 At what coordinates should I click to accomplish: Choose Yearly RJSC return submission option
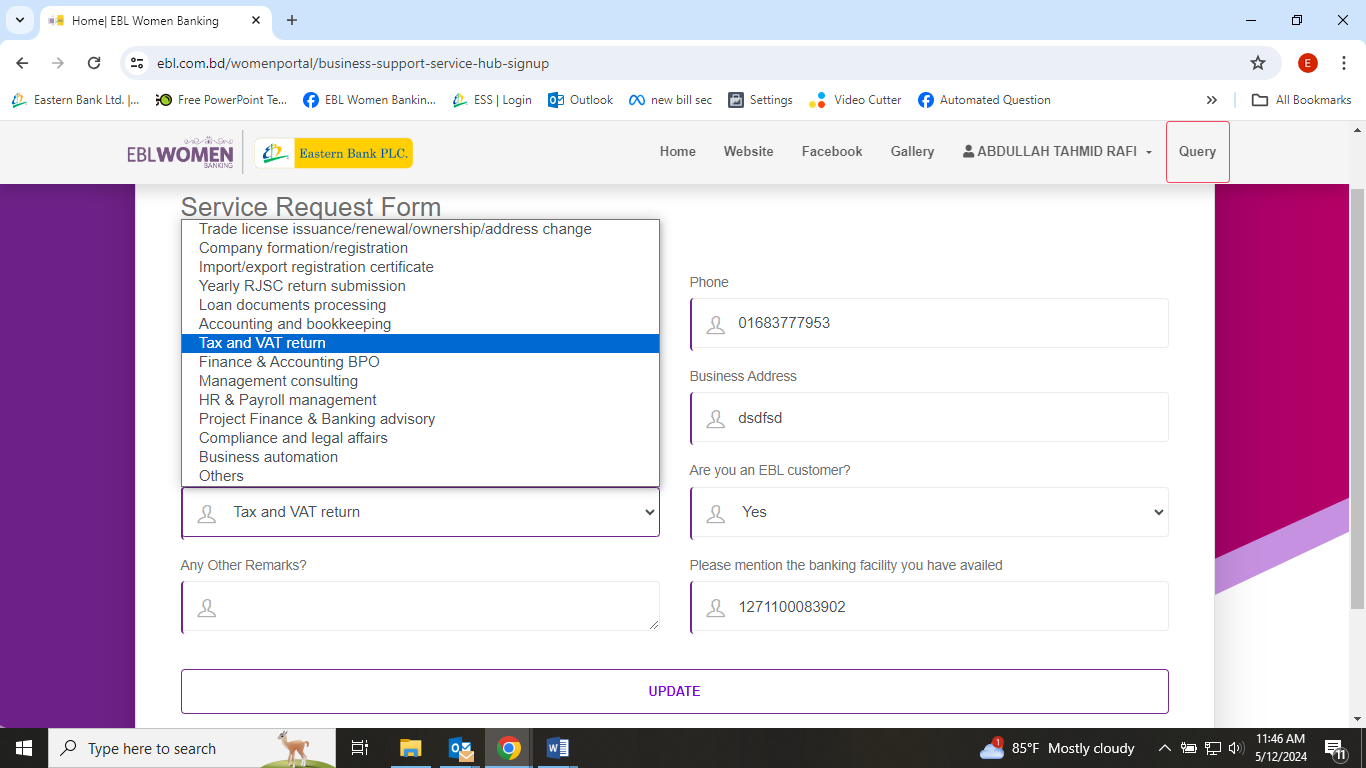420,286
